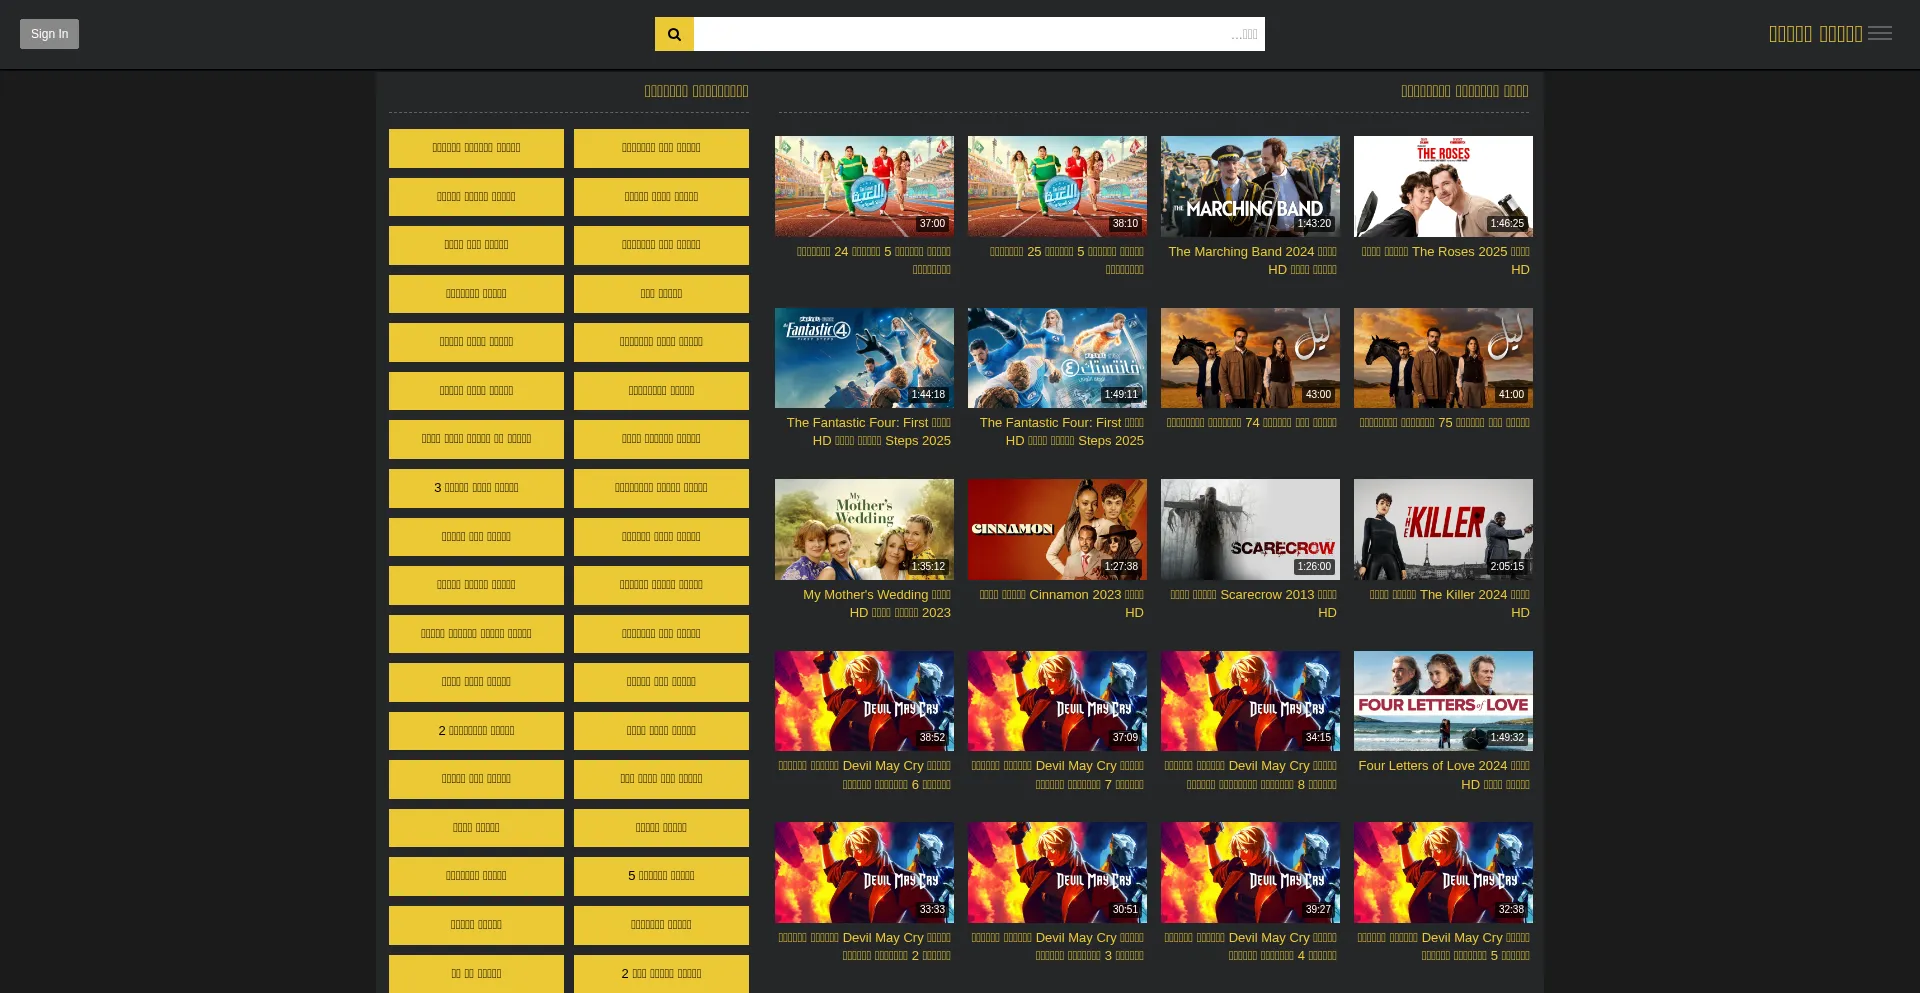Select the thumbnail with duration 38:10

[1057, 186]
